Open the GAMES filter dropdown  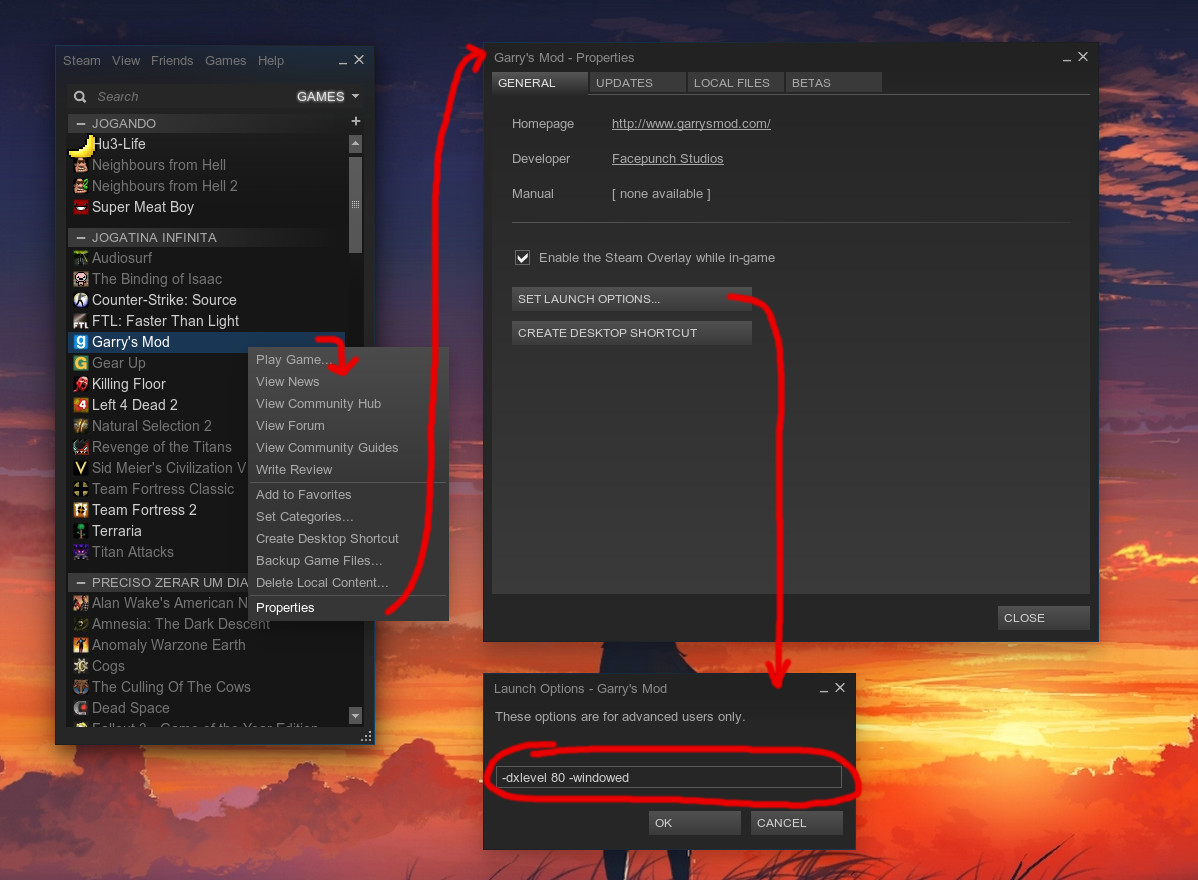point(328,96)
